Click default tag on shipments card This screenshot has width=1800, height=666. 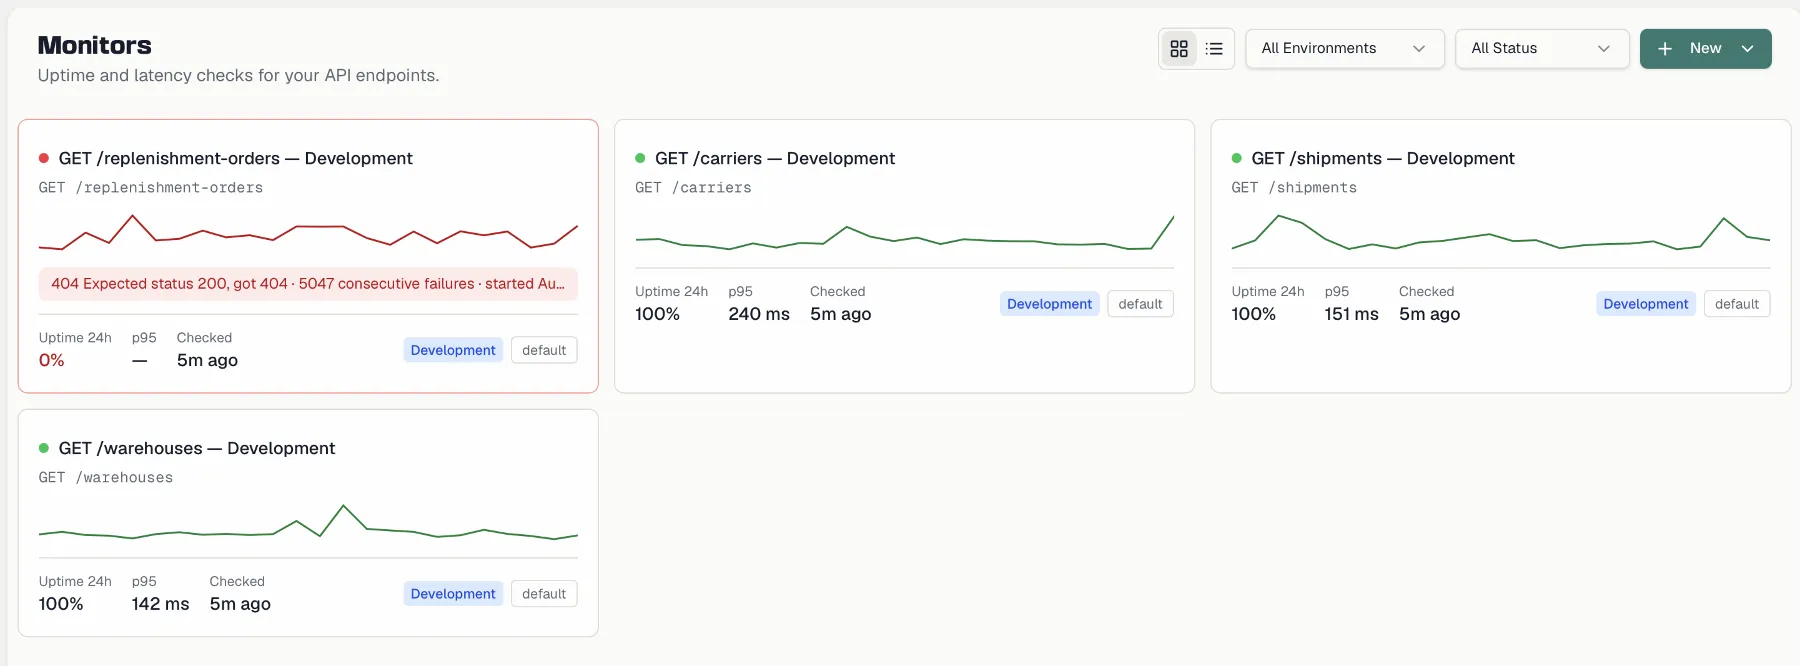[1737, 304]
